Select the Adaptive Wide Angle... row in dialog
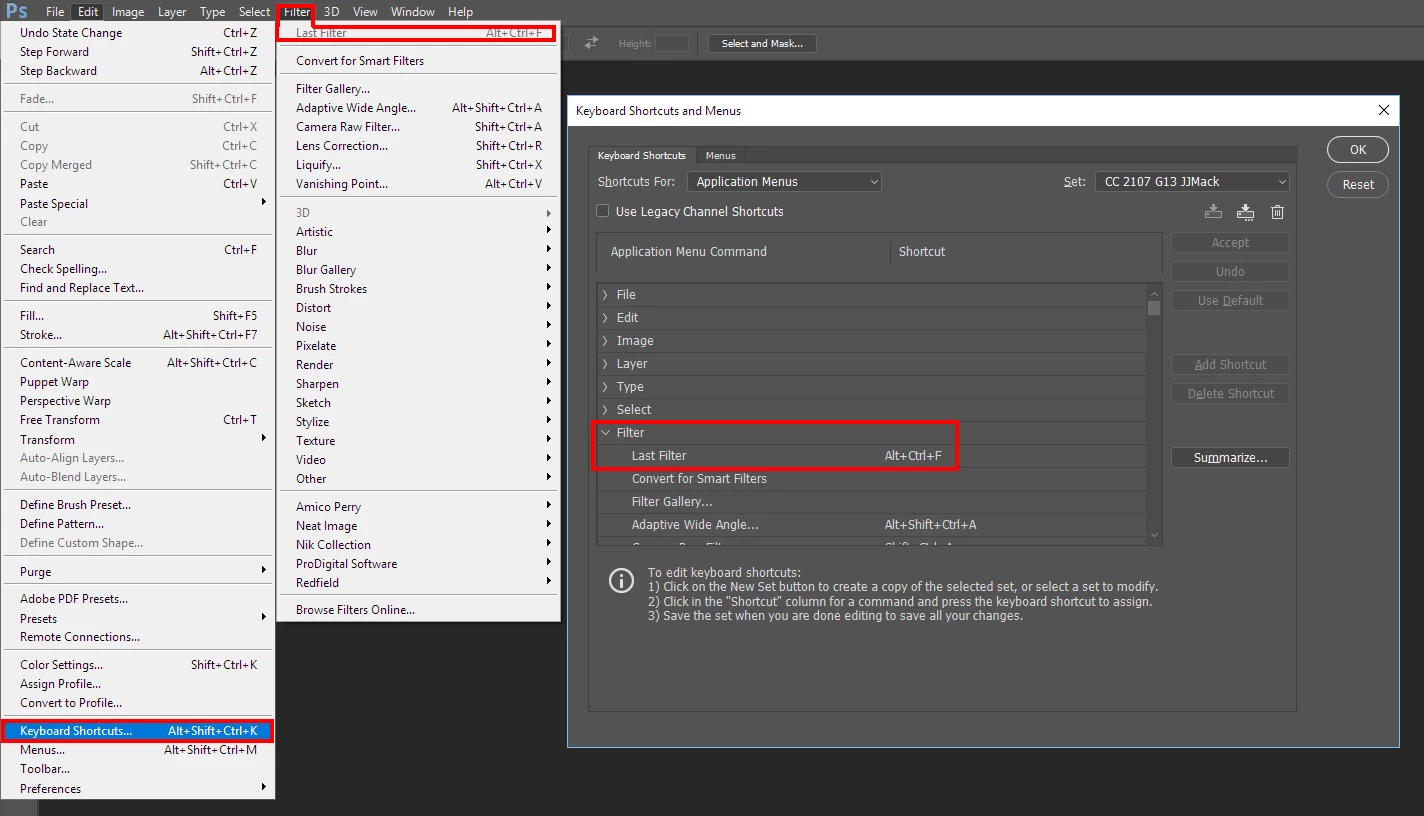 pos(872,525)
